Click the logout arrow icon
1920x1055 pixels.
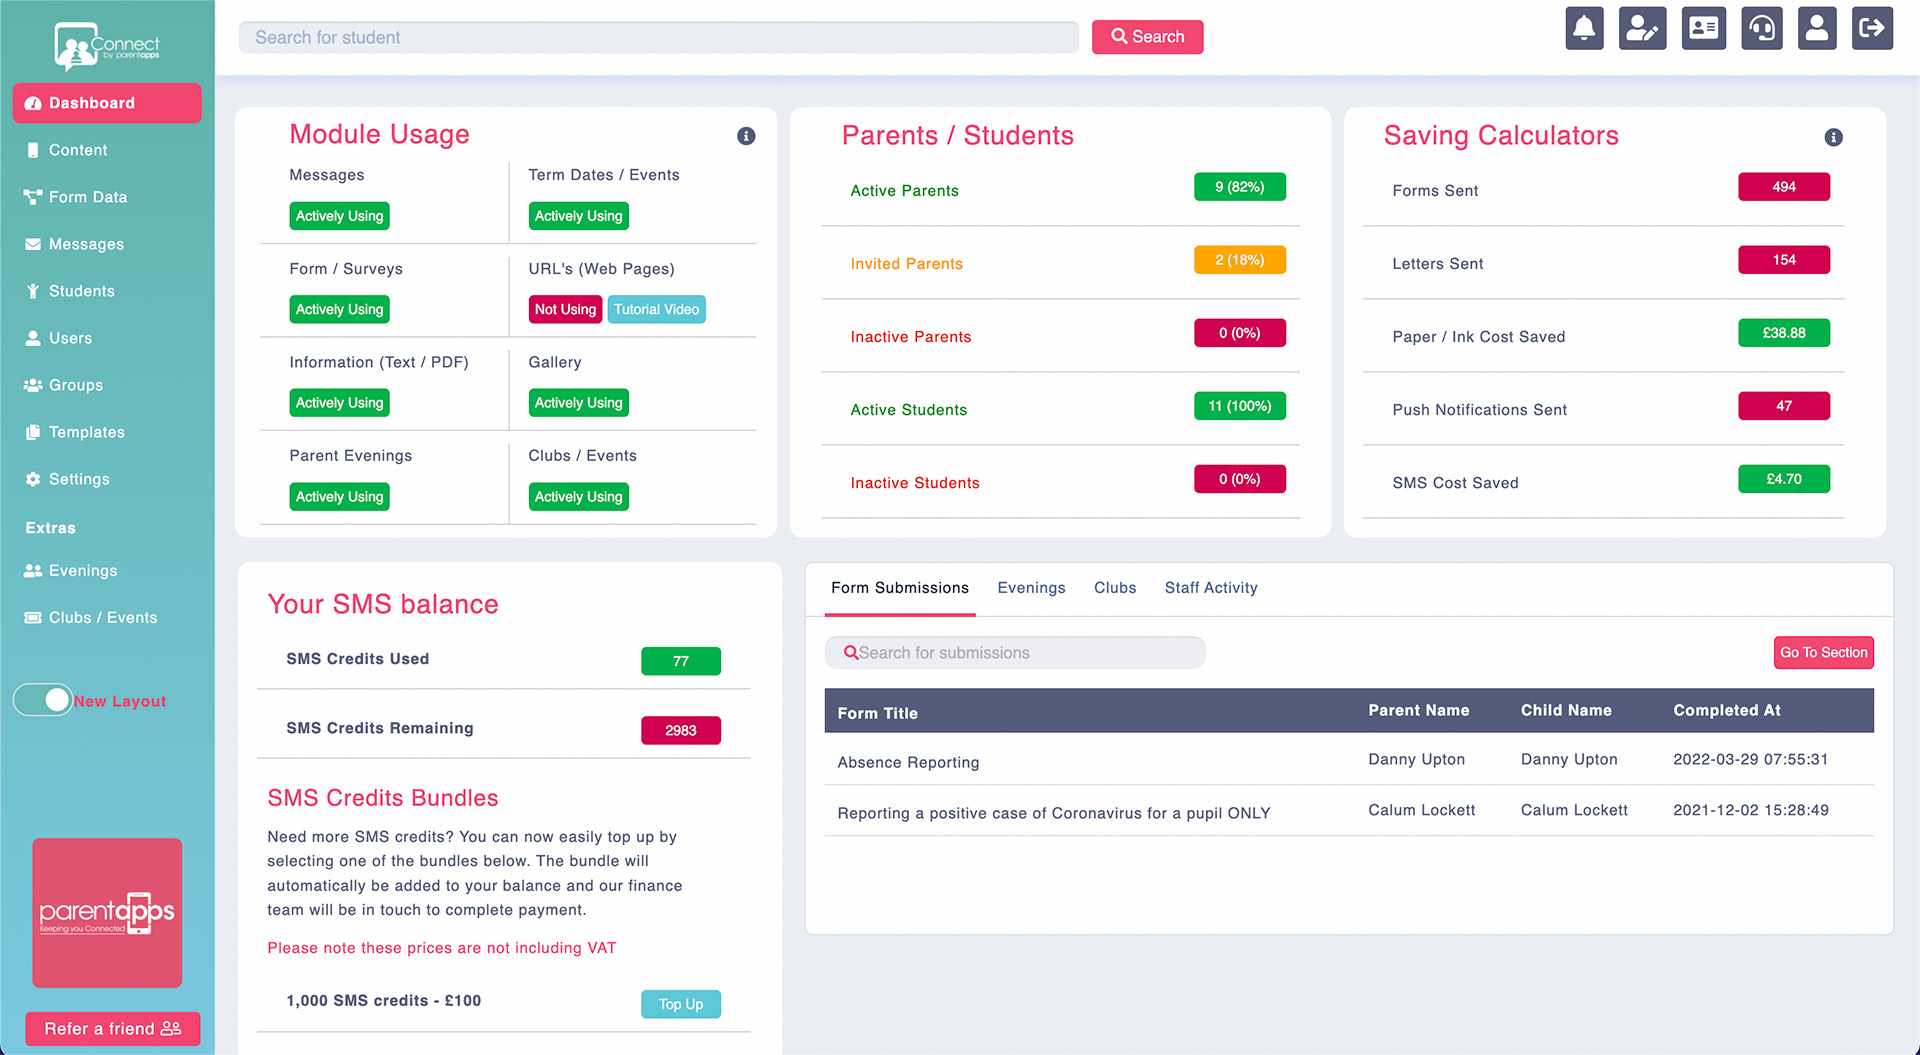point(1872,28)
